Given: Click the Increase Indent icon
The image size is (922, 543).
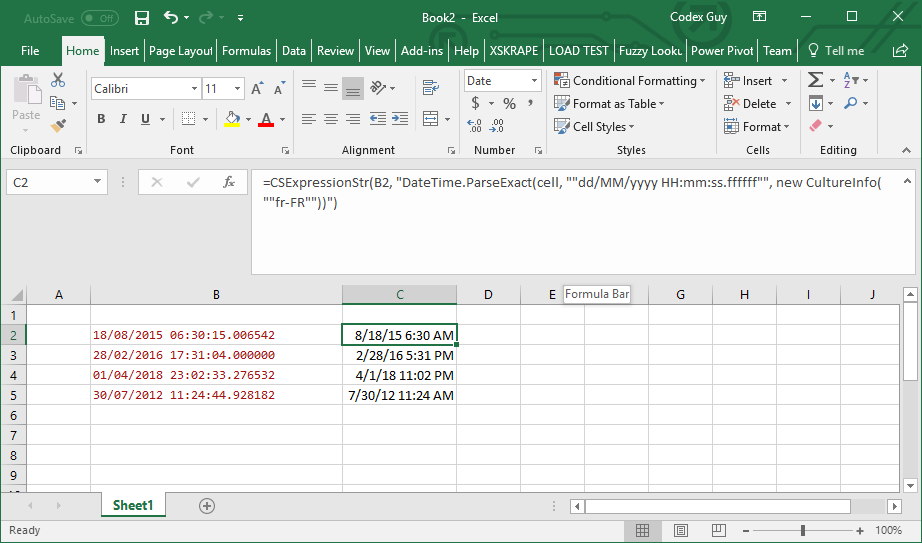Looking at the screenshot, I should [x=400, y=119].
